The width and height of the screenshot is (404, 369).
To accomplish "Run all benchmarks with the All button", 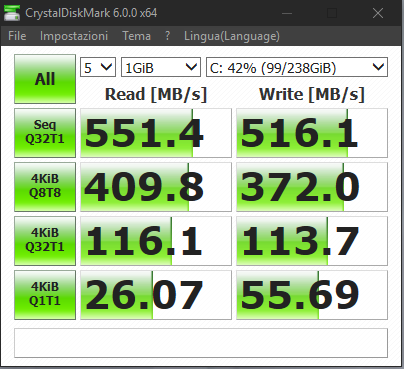I will (45, 79).
